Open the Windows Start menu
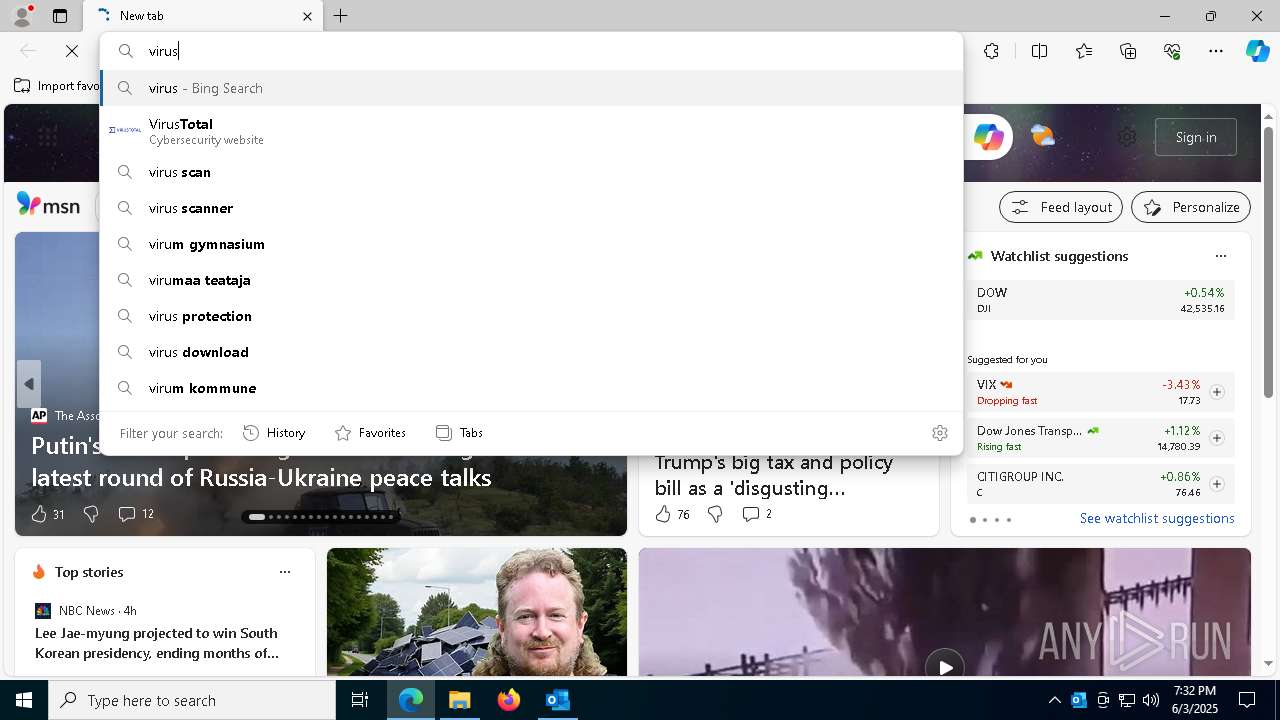Screen dimensions: 1280x720 24,700
